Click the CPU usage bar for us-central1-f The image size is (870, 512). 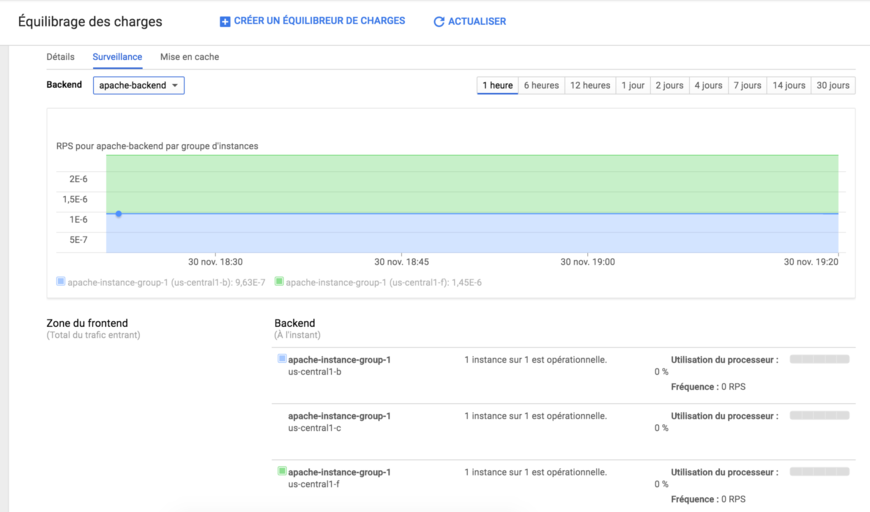click(x=820, y=472)
